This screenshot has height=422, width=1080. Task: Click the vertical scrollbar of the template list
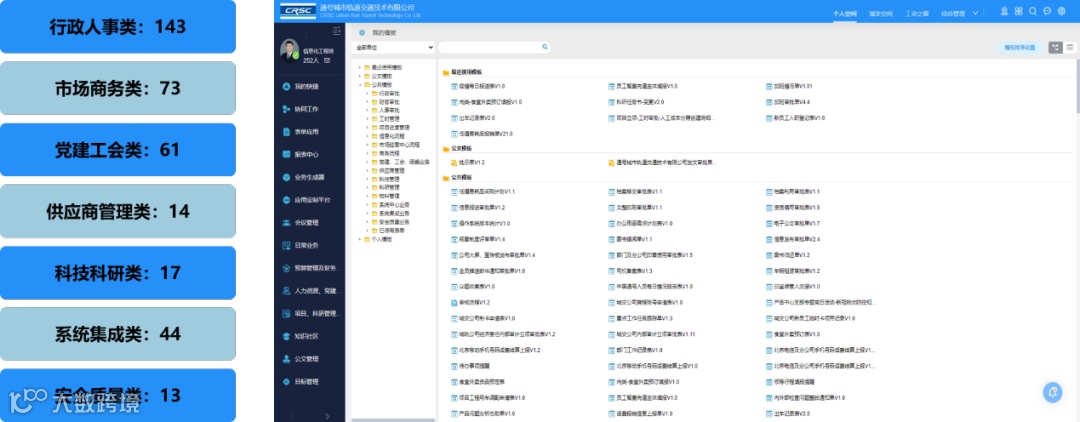coord(1077,86)
